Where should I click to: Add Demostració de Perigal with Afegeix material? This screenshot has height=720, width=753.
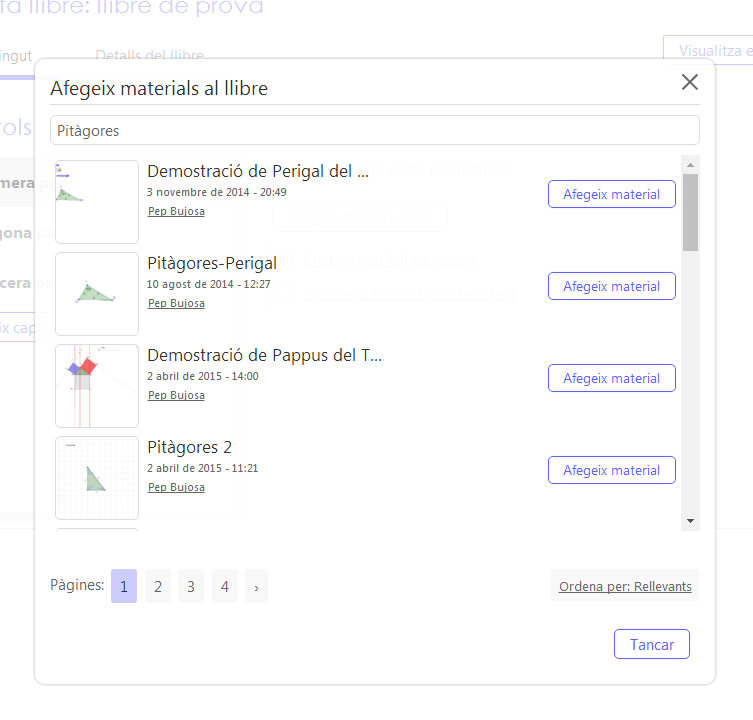coord(611,194)
